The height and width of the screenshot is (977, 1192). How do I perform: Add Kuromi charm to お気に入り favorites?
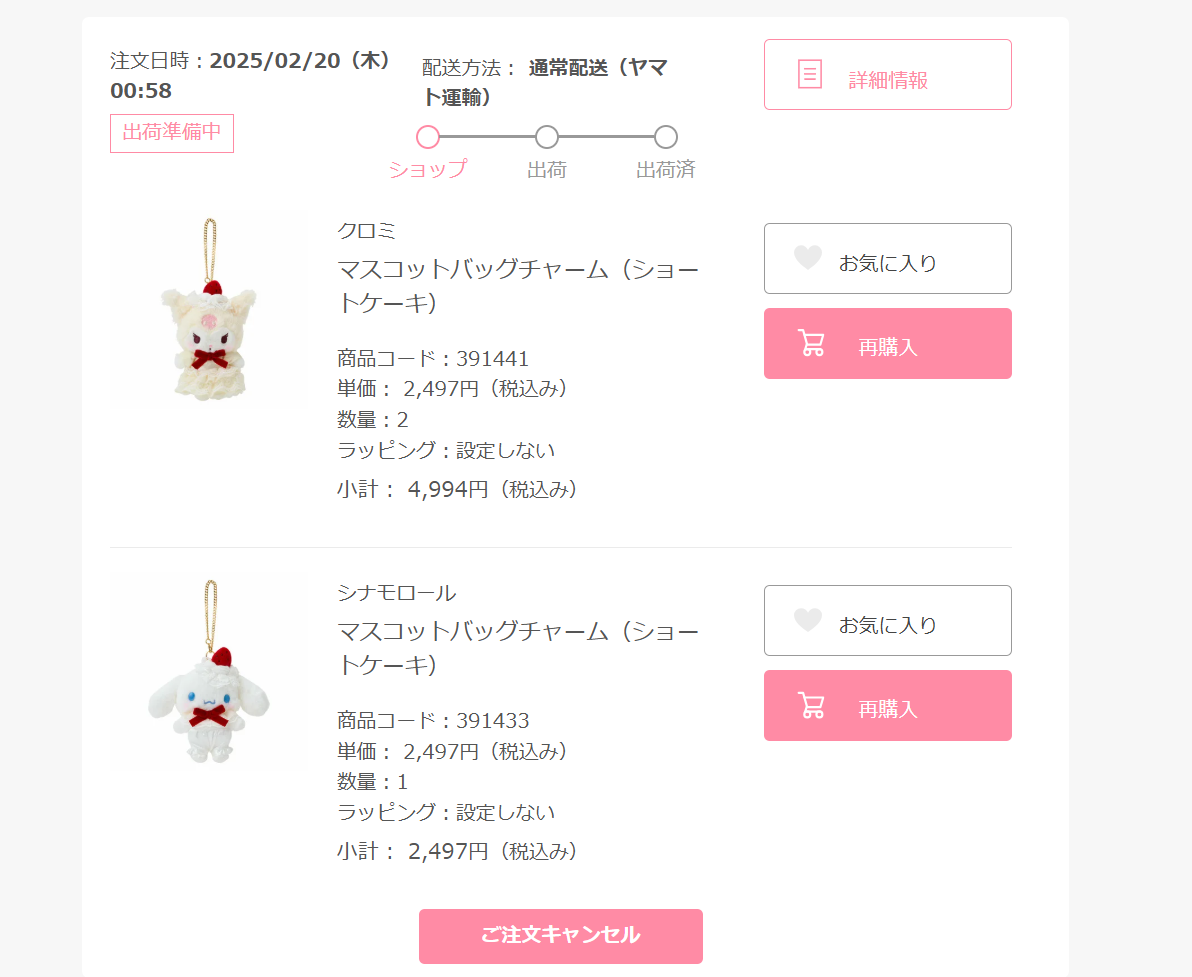click(x=888, y=259)
